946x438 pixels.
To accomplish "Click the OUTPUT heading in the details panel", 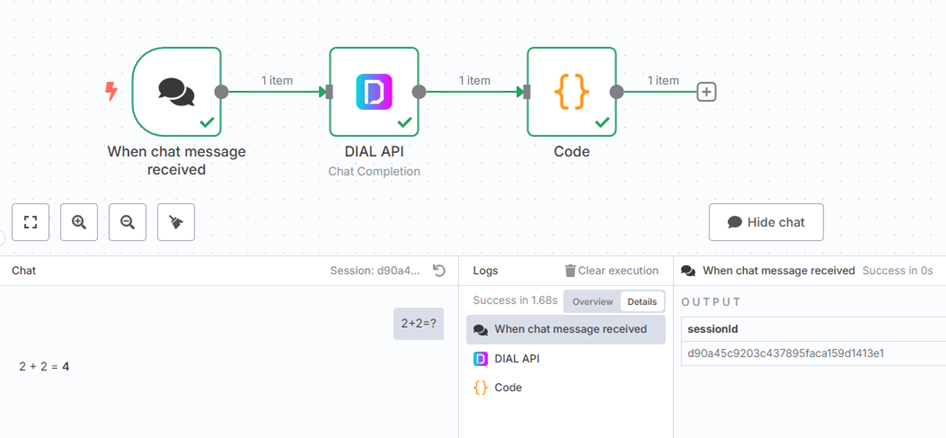I will (711, 302).
